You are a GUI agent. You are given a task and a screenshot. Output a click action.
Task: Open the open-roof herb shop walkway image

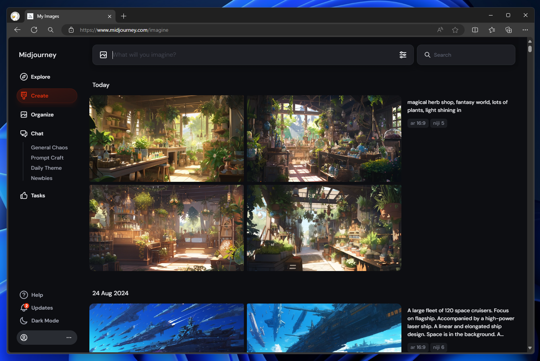coord(324,228)
